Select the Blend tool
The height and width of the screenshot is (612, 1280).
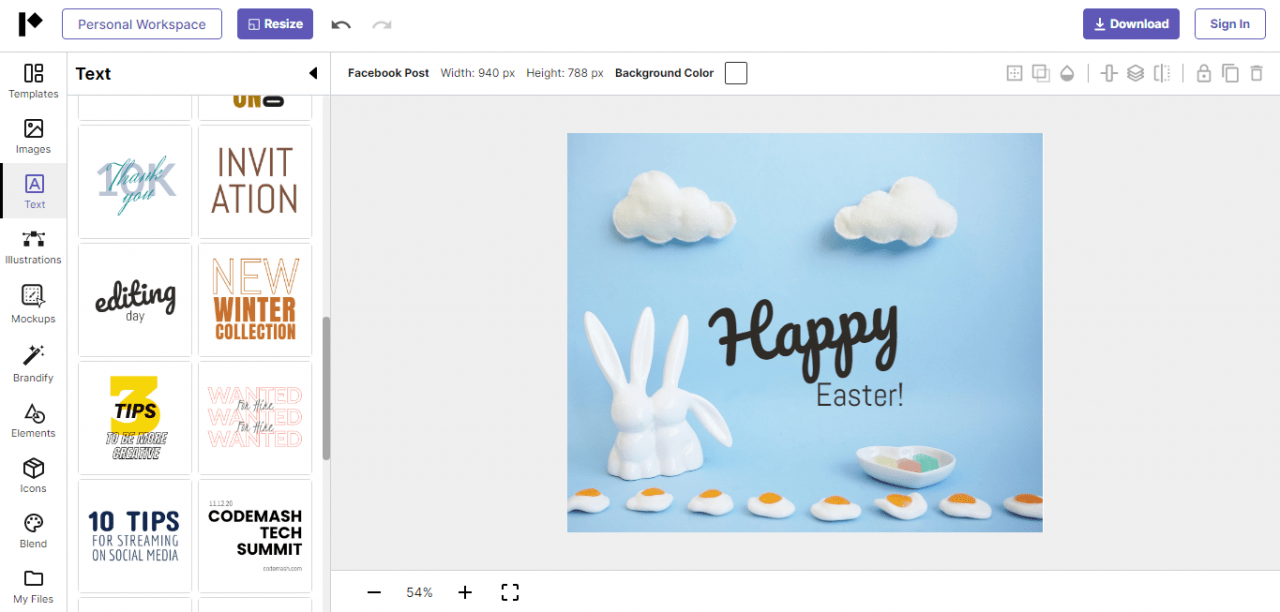coord(33,530)
